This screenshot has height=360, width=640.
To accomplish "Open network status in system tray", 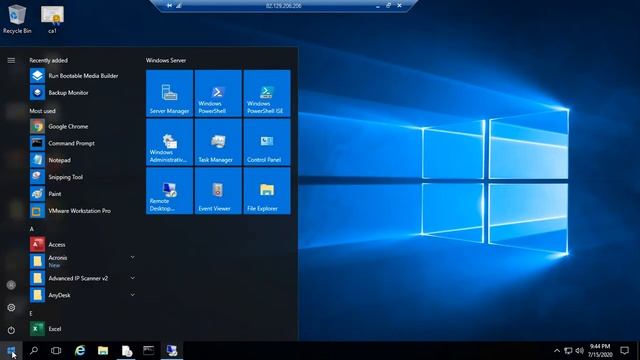I will [568, 351].
